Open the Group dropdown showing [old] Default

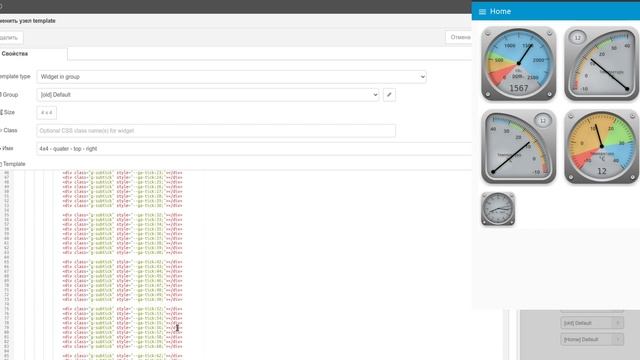tap(208, 95)
